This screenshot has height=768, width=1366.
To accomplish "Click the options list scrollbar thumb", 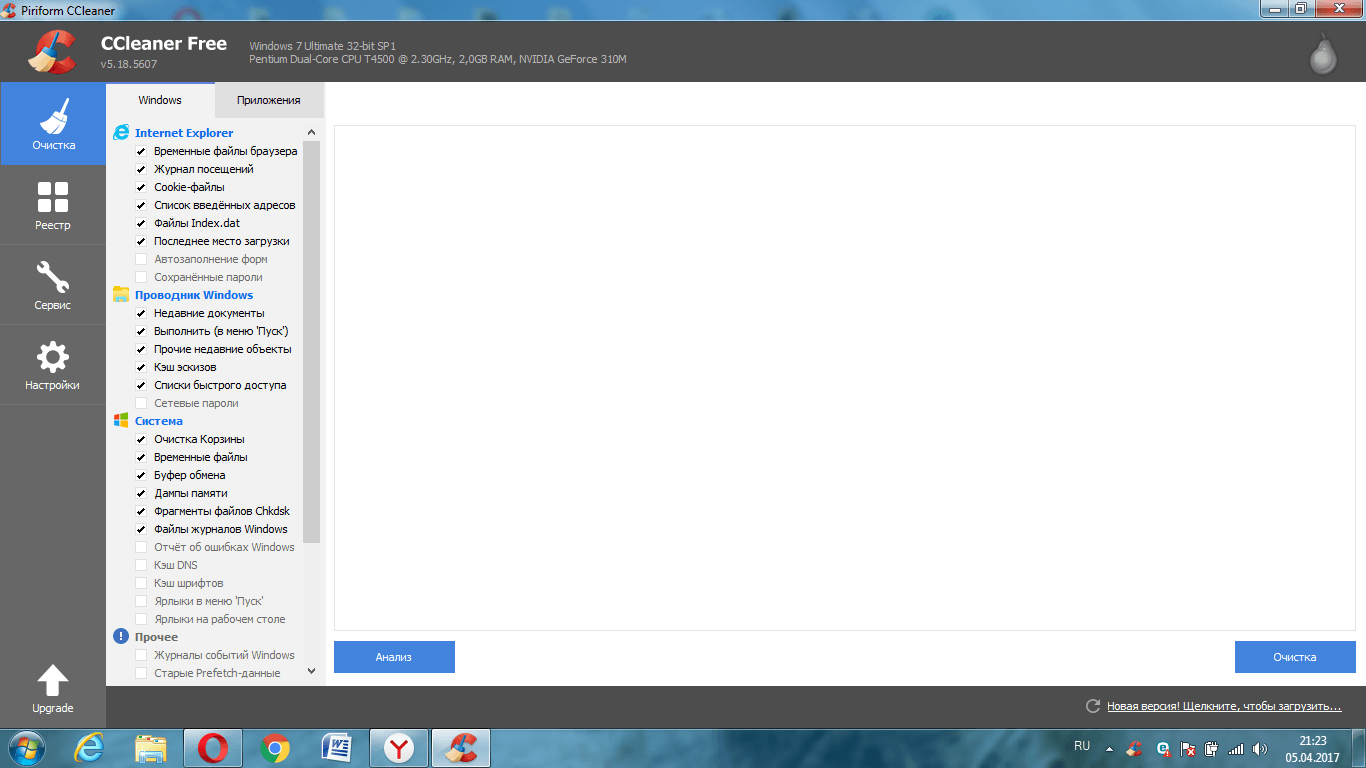I will (x=311, y=341).
